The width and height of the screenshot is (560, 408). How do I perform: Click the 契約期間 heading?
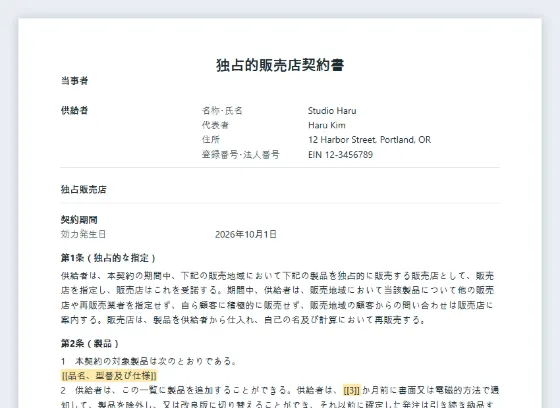(79, 220)
